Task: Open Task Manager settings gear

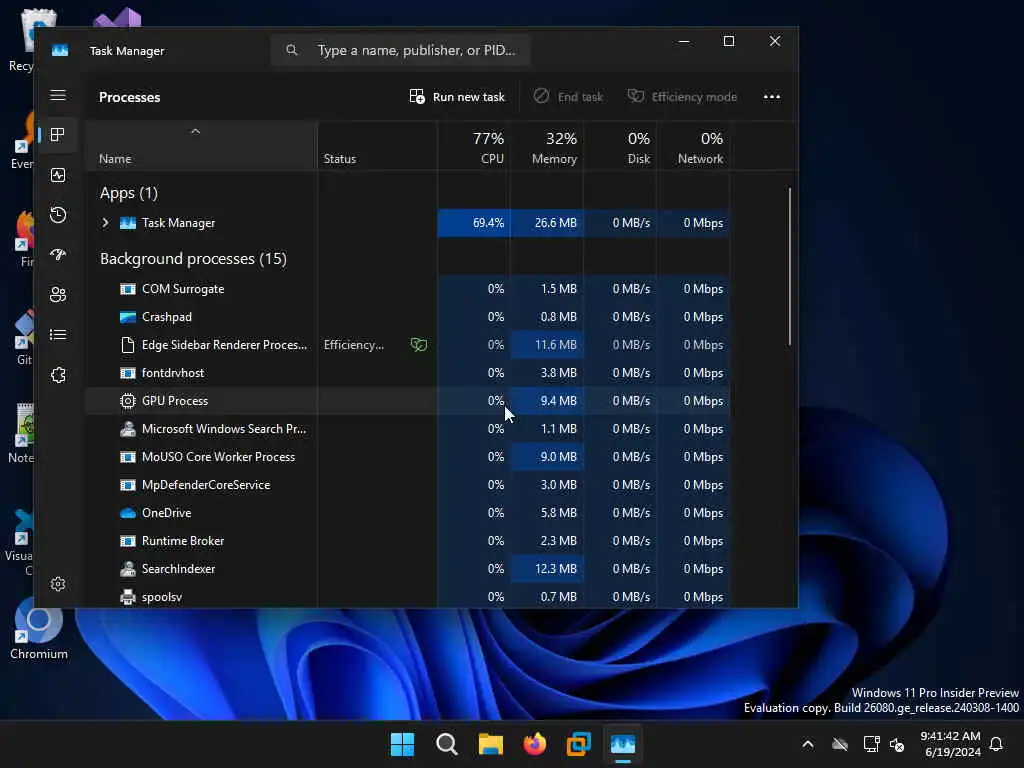Action: (x=57, y=584)
